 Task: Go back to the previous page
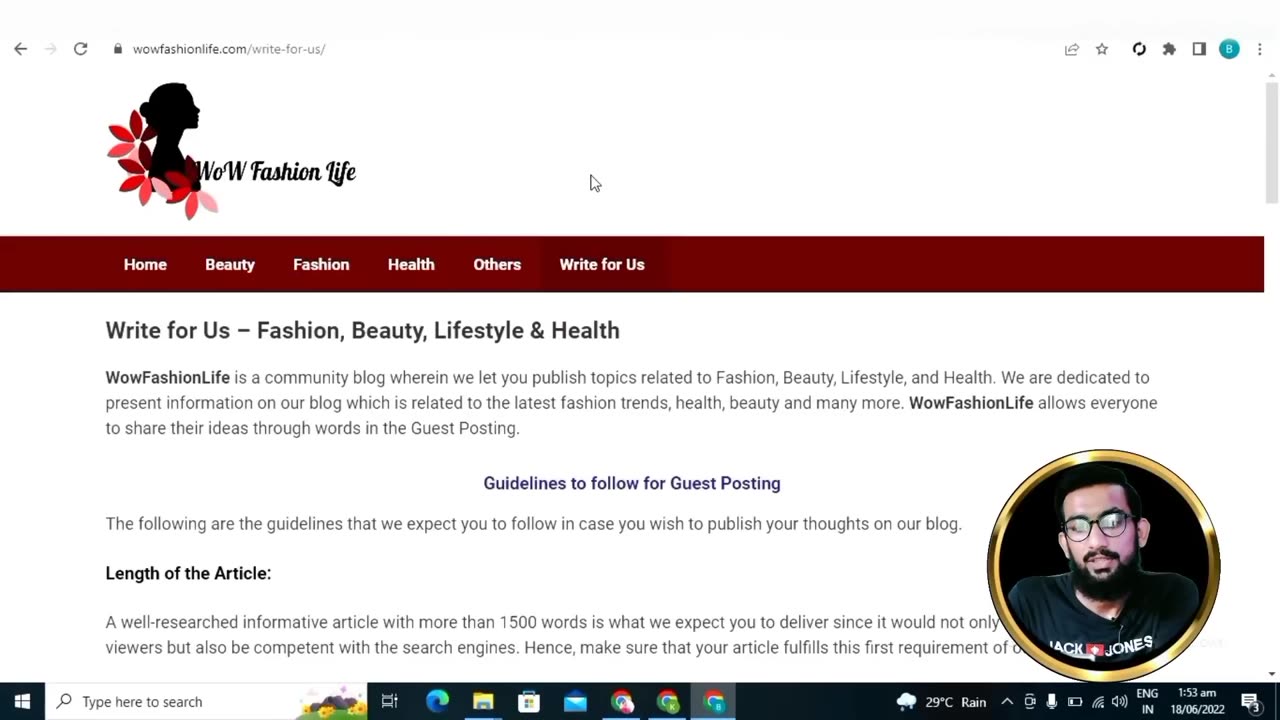(x=21, y=49)
